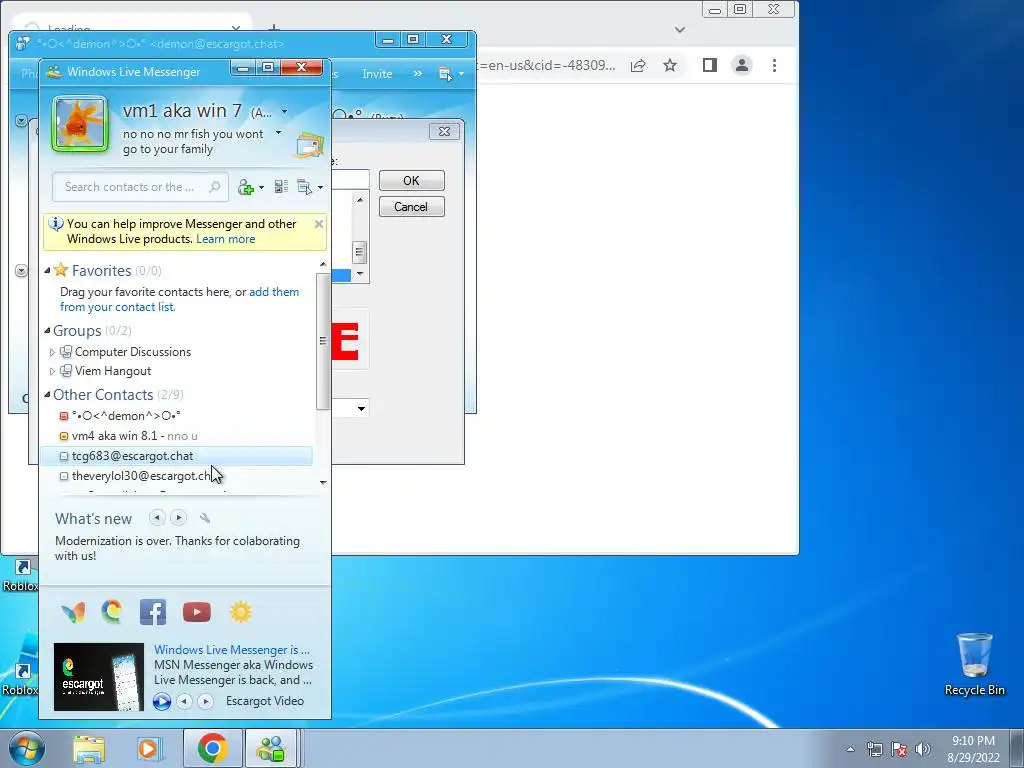Click the Facebook icon

[x=153, y=613]
